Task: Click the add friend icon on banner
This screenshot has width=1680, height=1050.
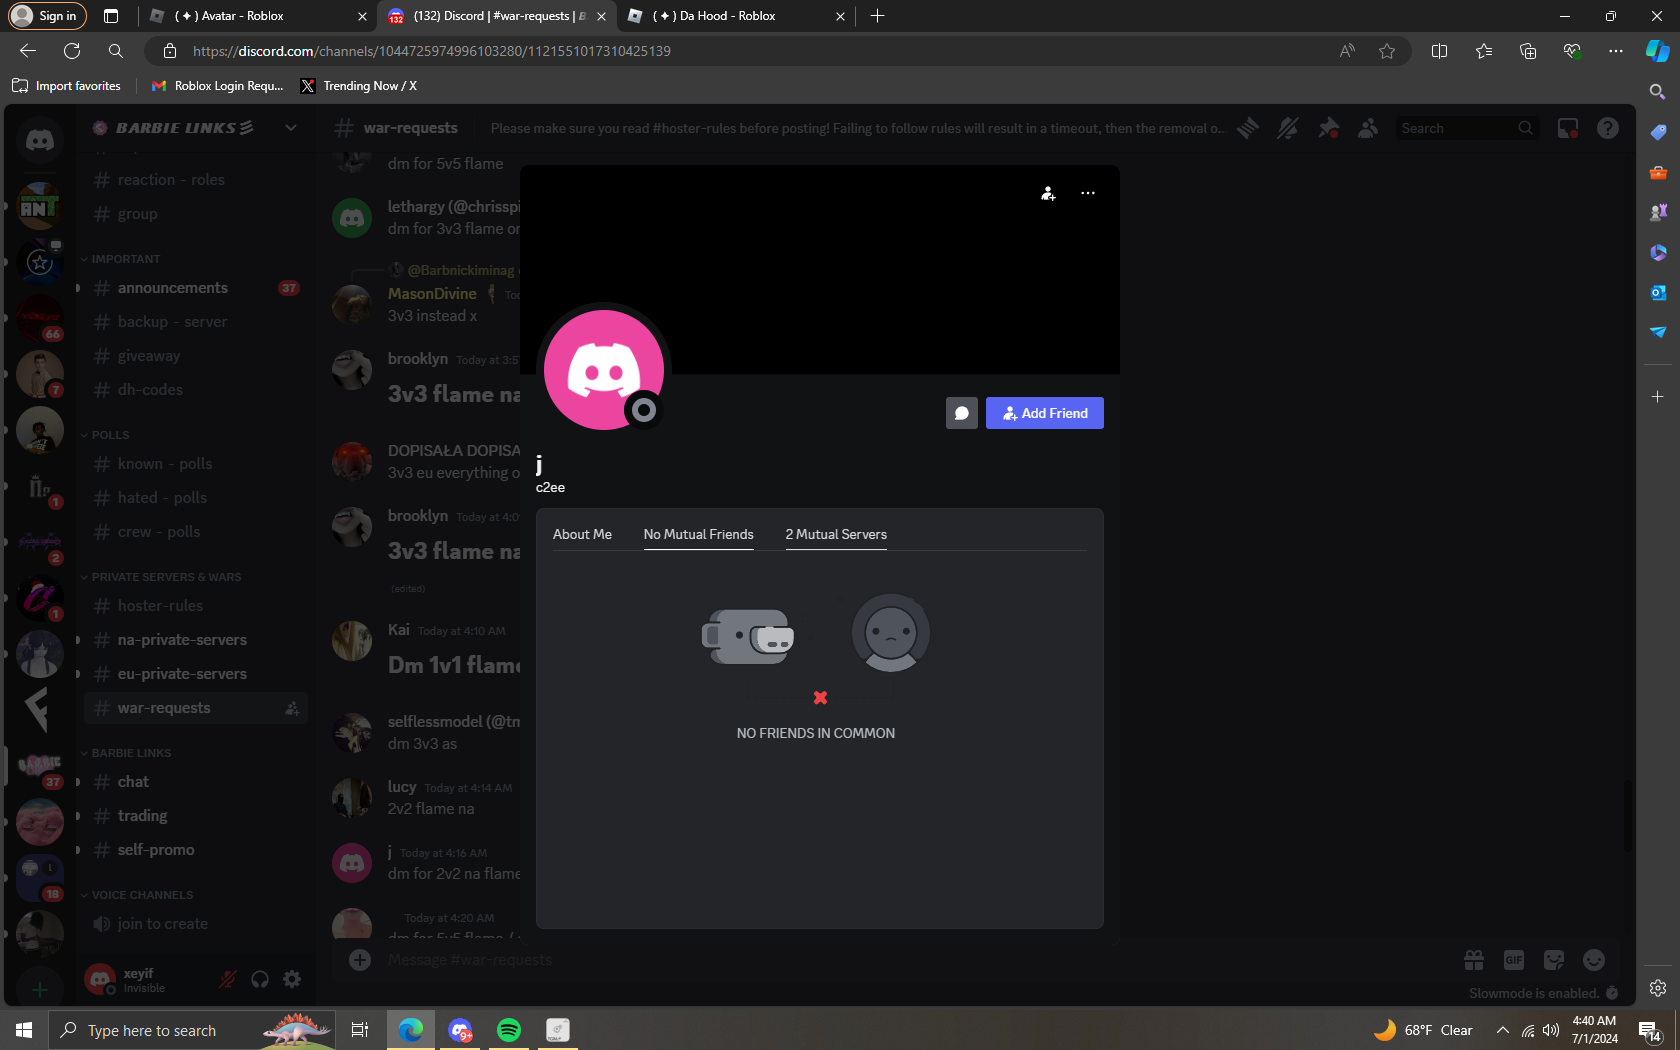Action: [1048, 193]
